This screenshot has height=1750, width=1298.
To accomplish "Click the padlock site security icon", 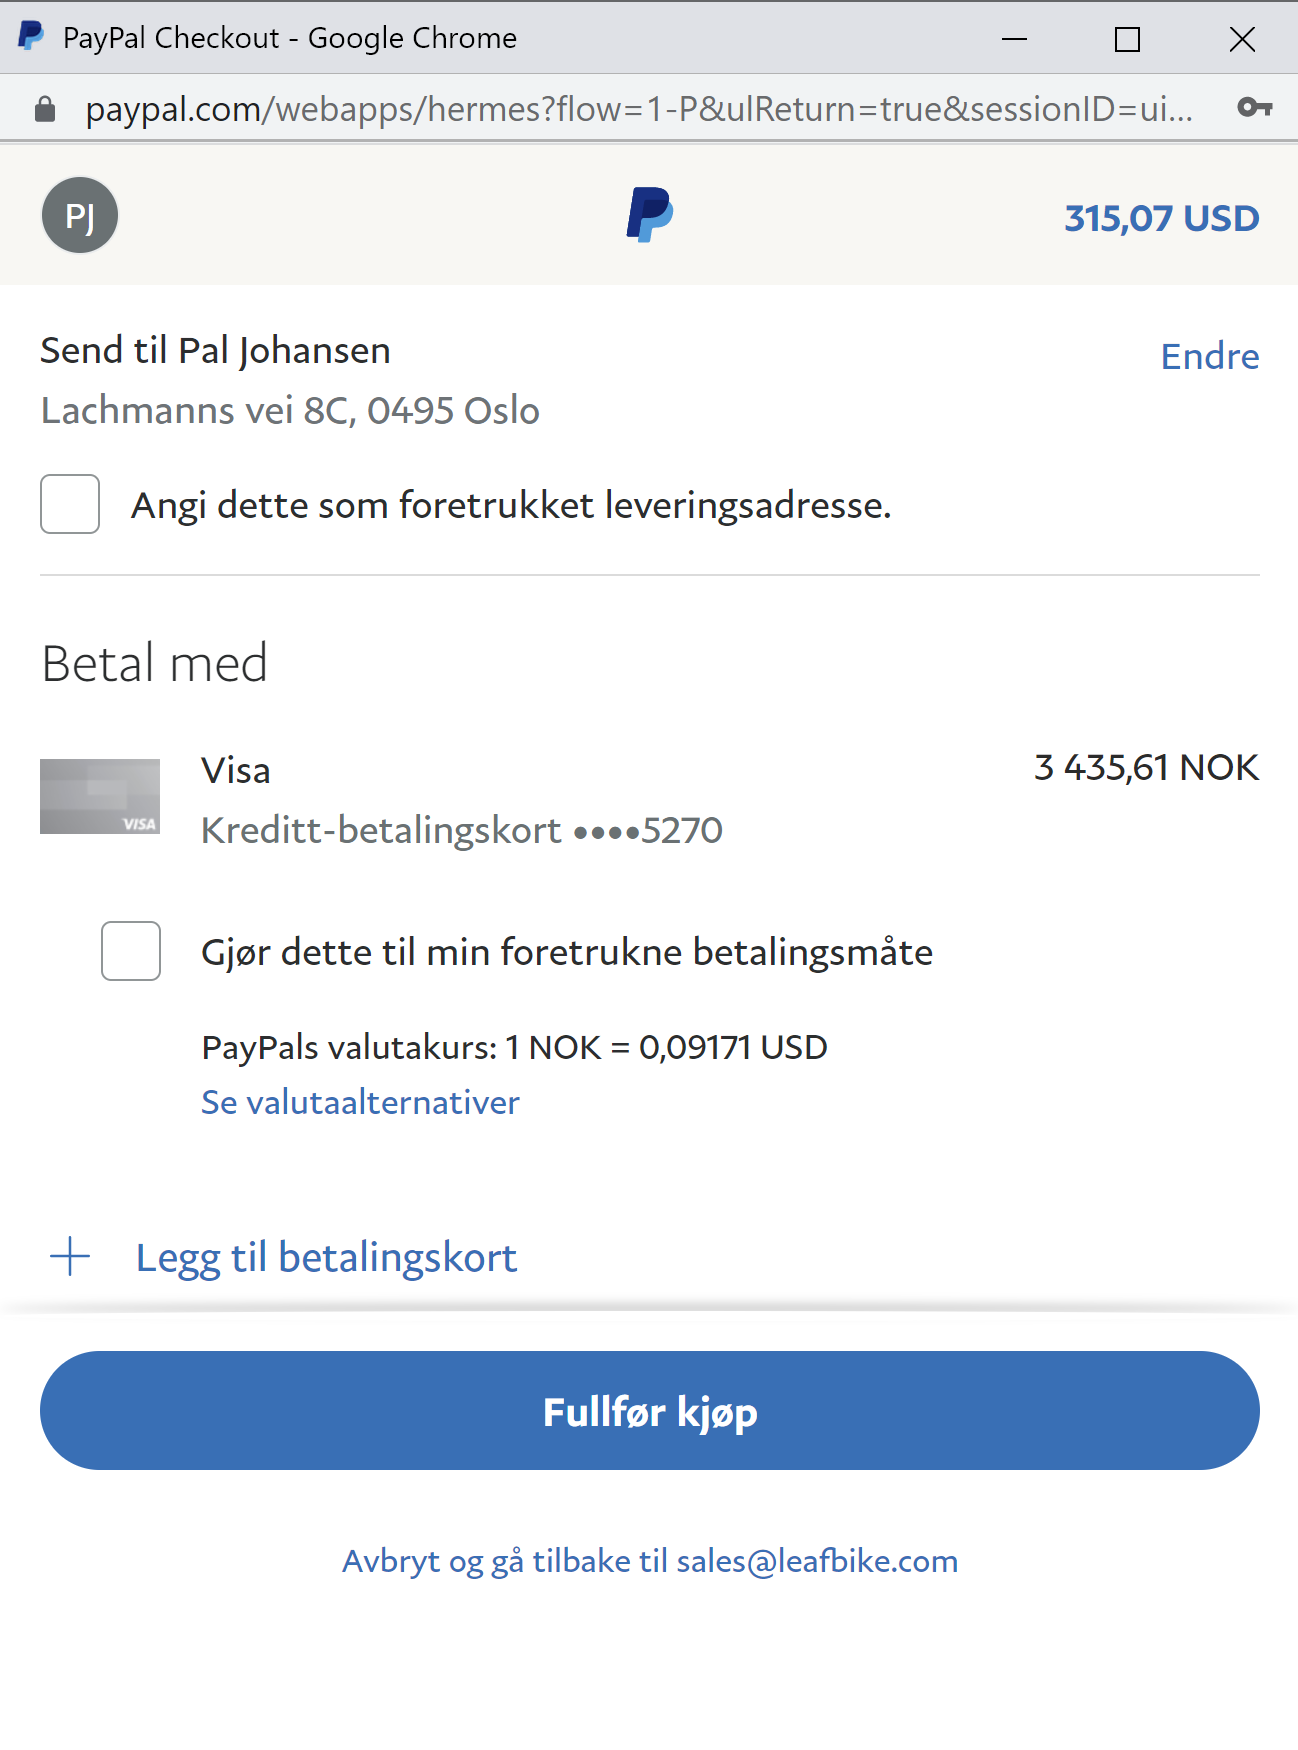I will click(x=45, y=109).
